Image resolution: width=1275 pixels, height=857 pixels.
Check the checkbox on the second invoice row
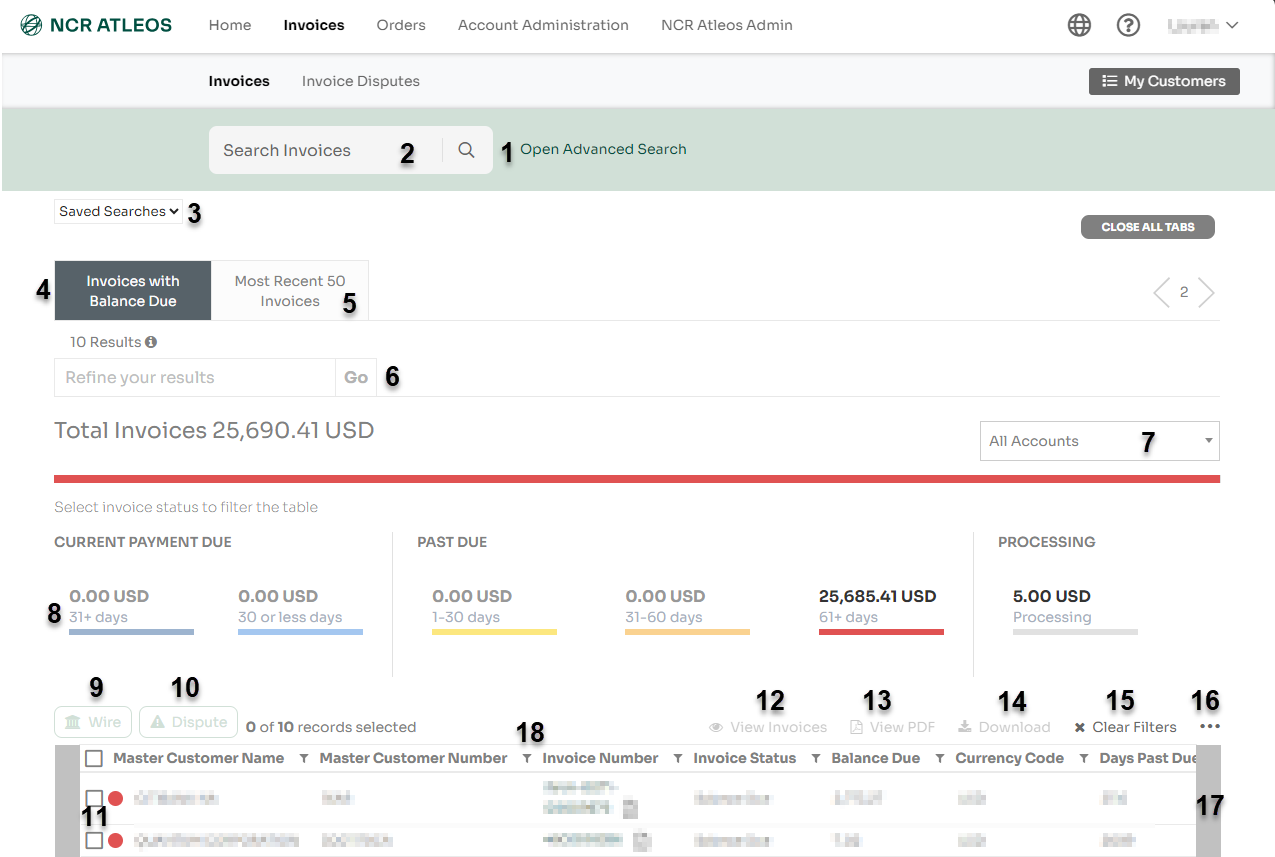(94, 840)
